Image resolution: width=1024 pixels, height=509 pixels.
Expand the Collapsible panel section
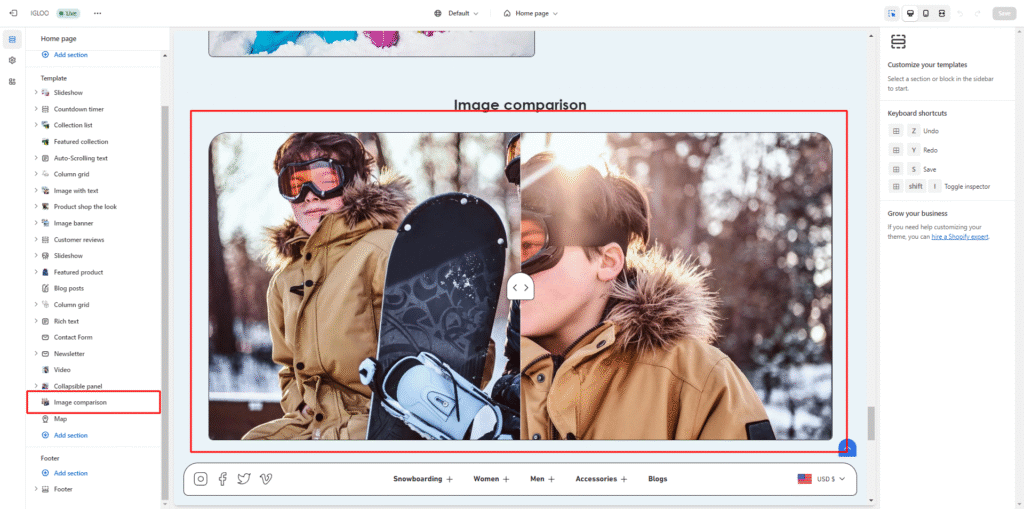36,386
